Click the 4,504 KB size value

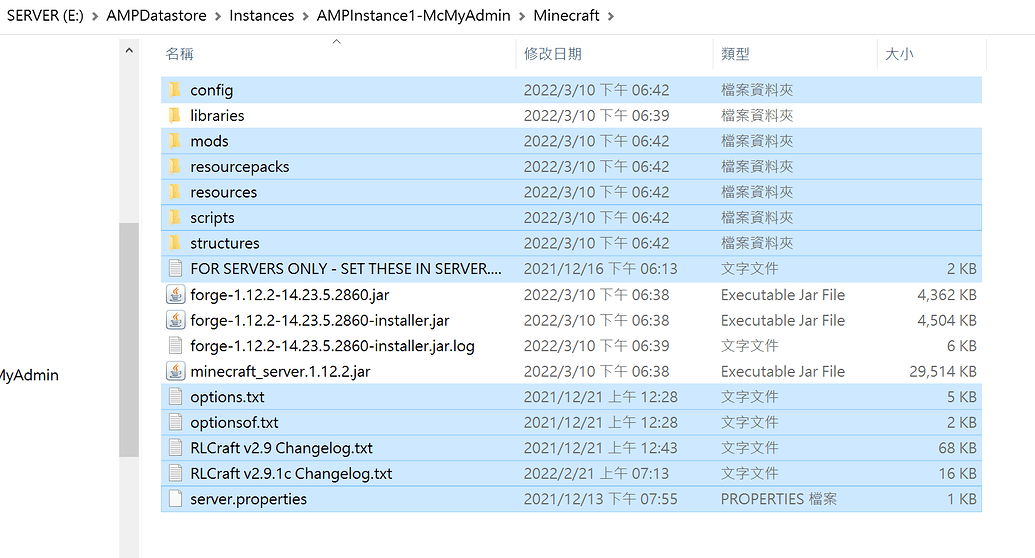point(947,320)
